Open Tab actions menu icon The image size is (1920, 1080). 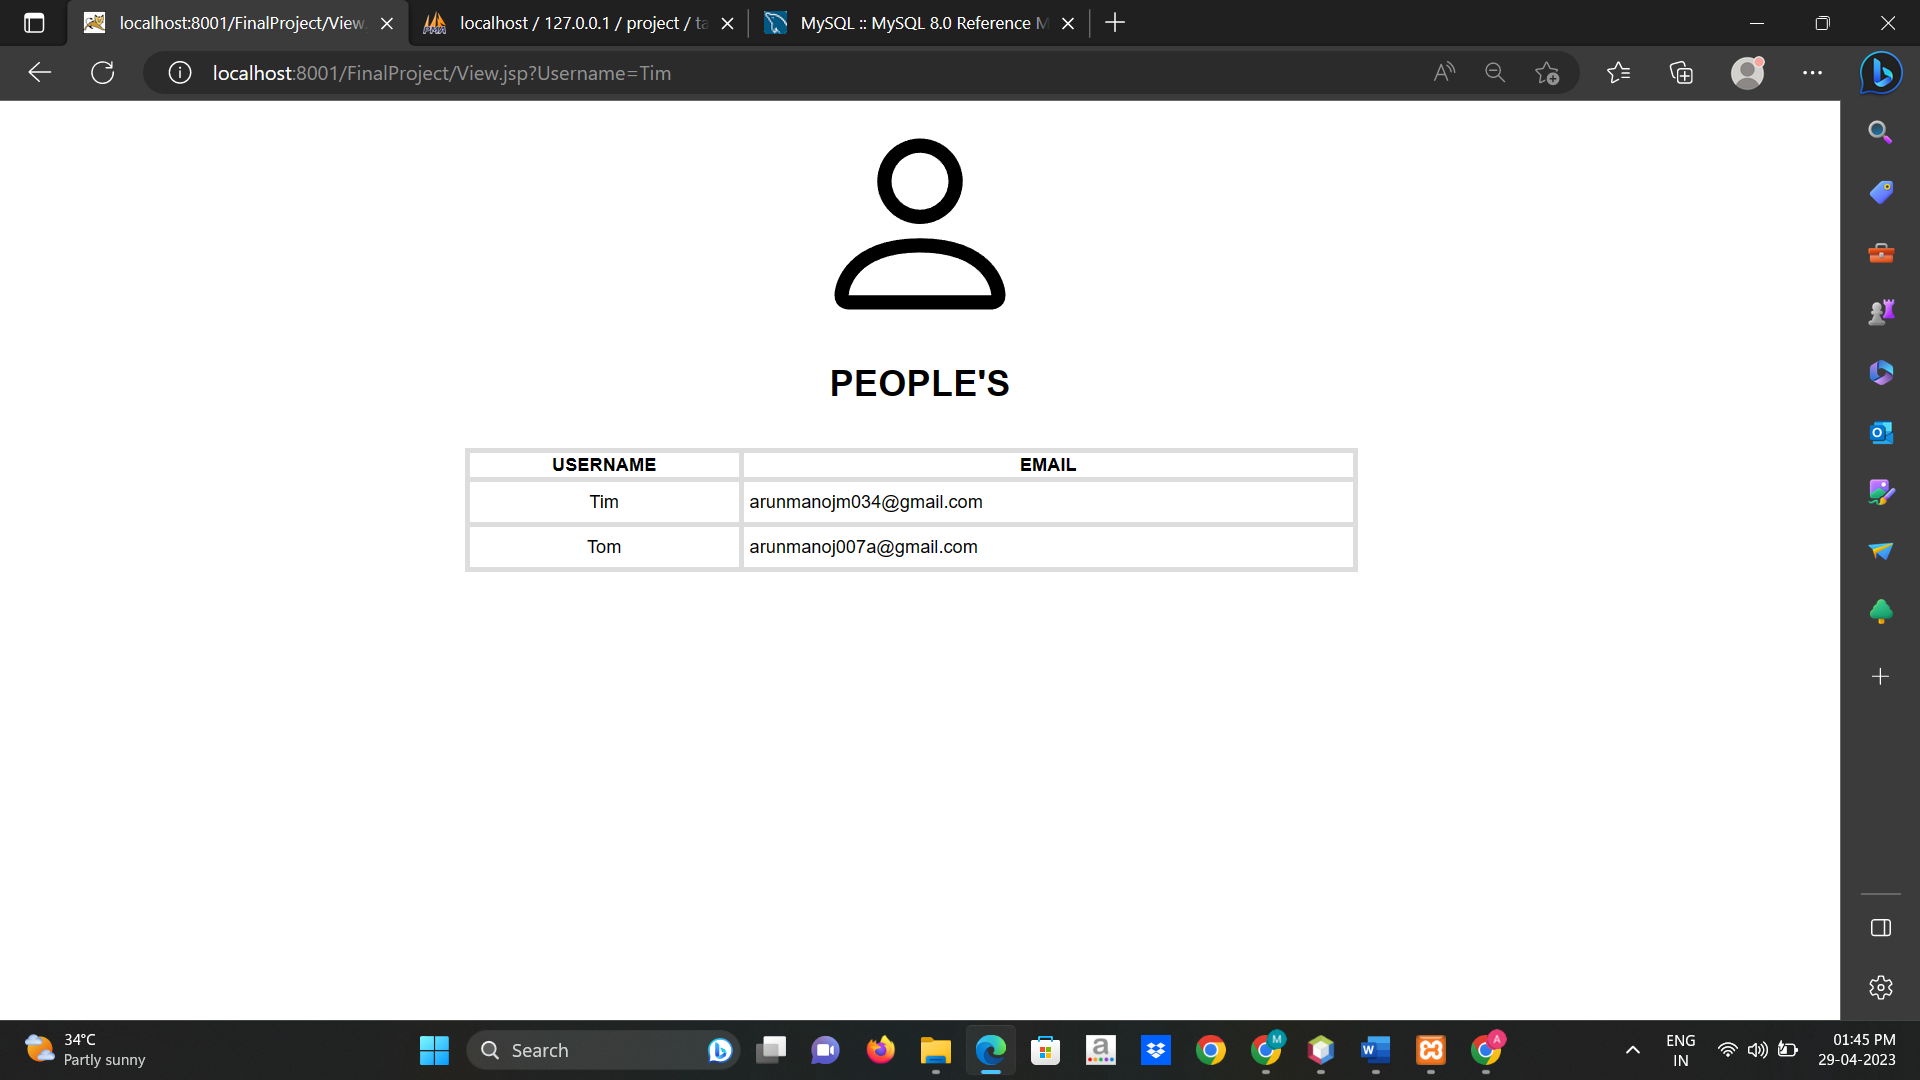tap(34, 23)
